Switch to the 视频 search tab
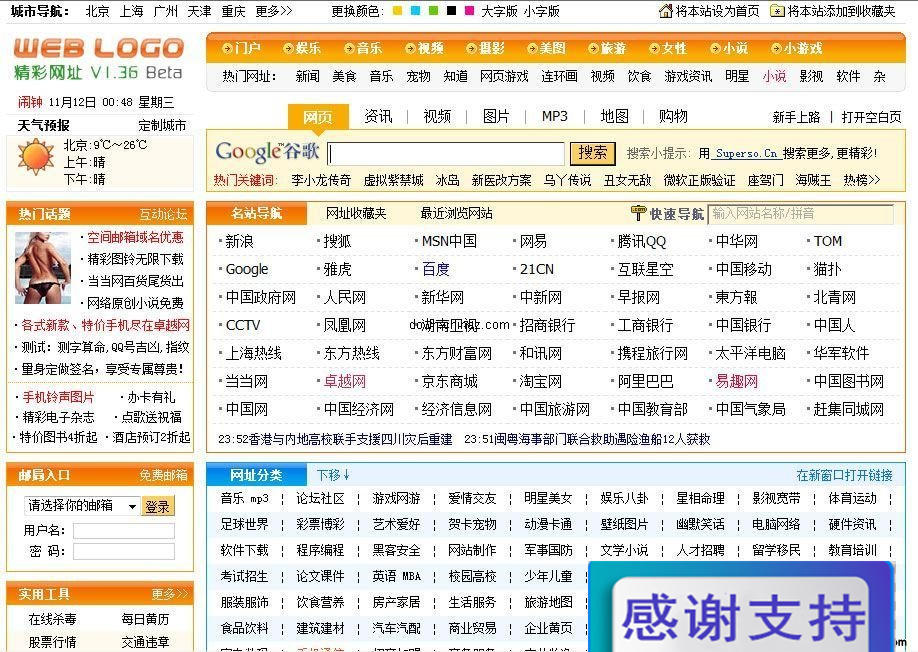 (437, 116)
